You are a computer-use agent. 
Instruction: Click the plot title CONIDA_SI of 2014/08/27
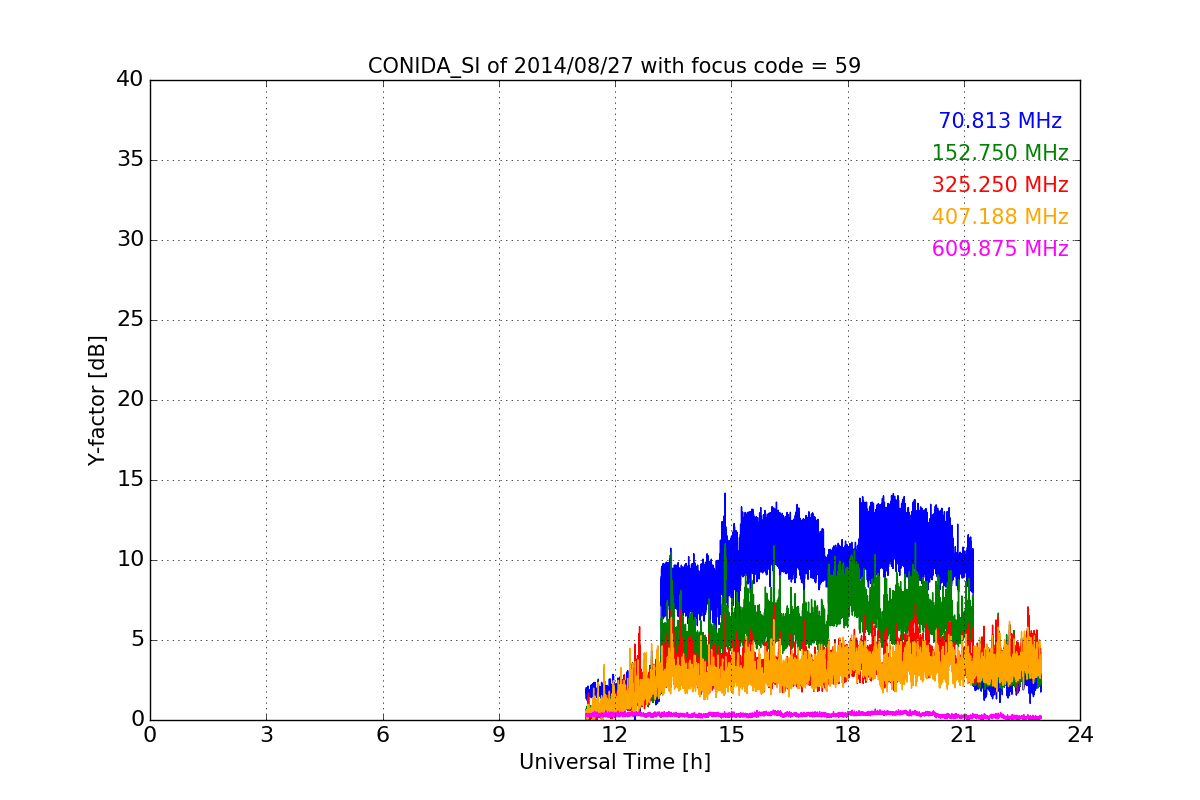(614, 66)
